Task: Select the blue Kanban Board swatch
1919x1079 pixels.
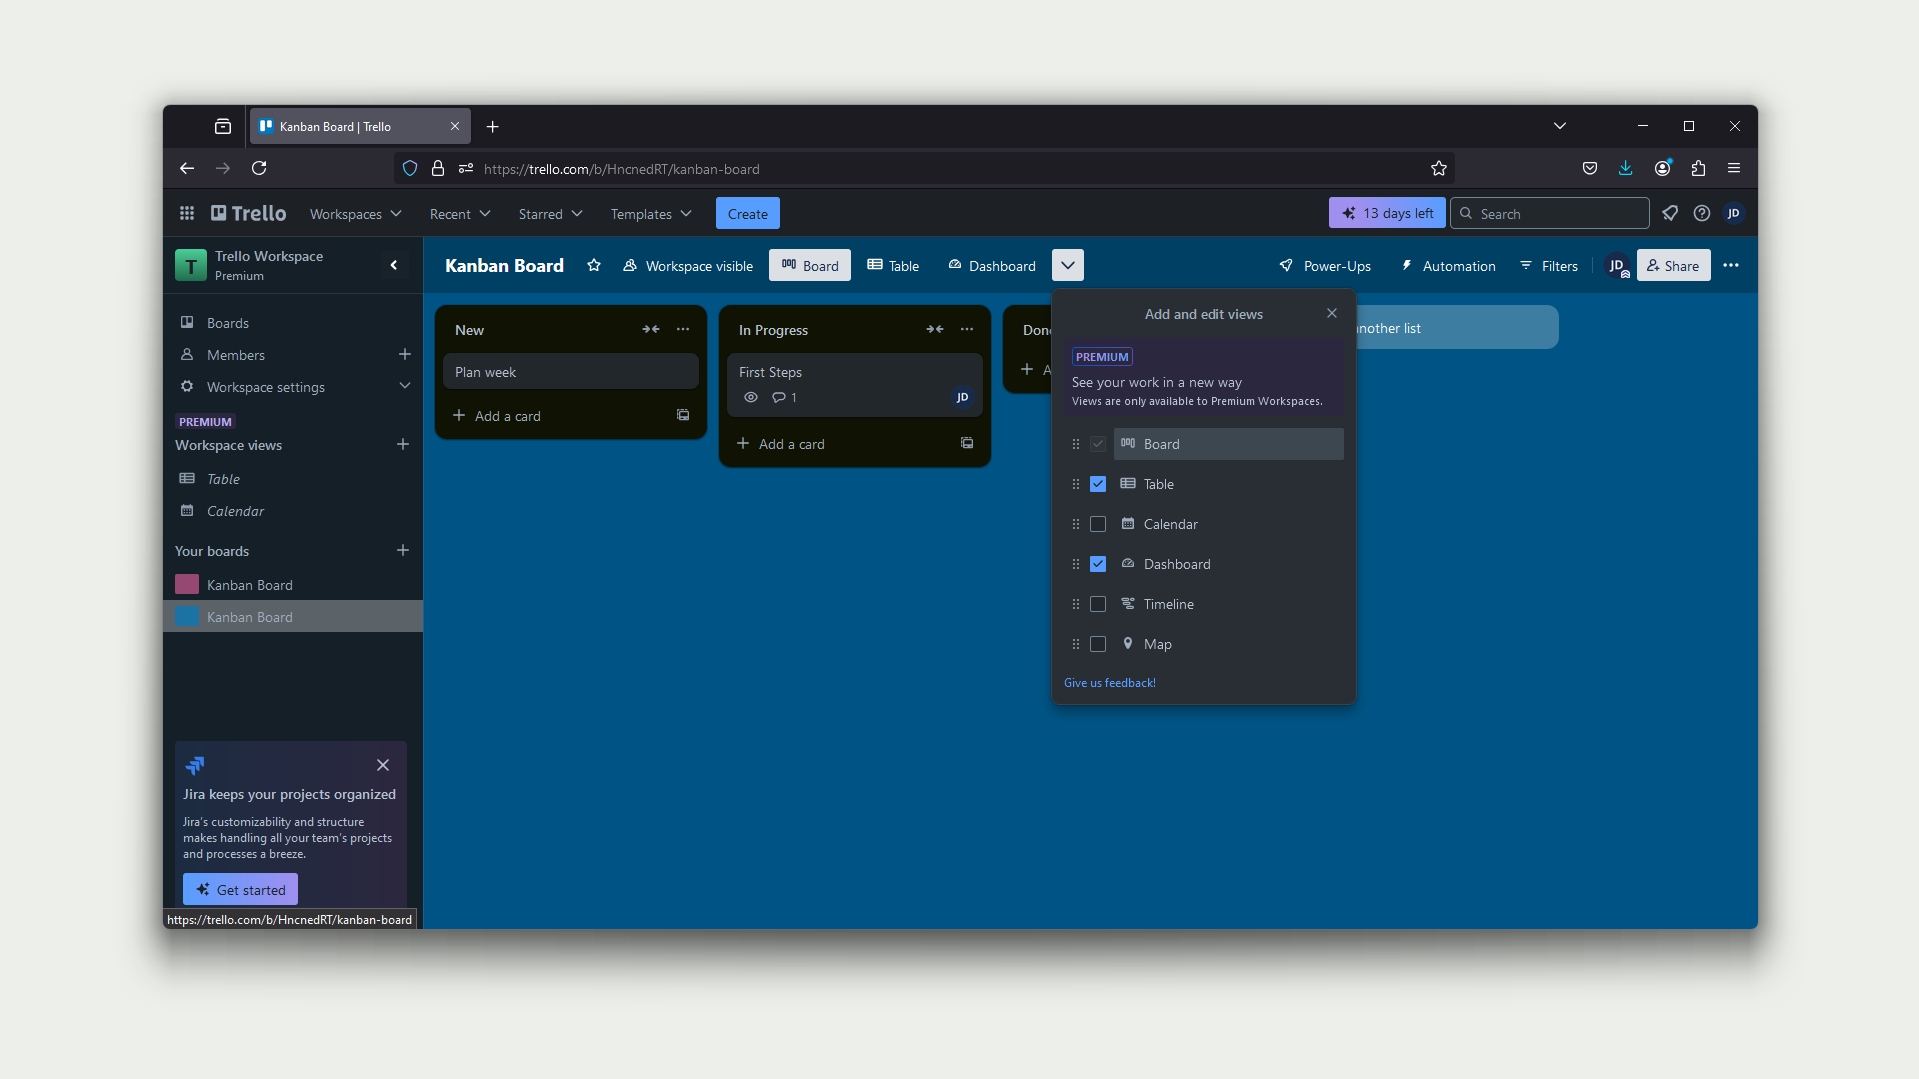Action: coord(187,616)
